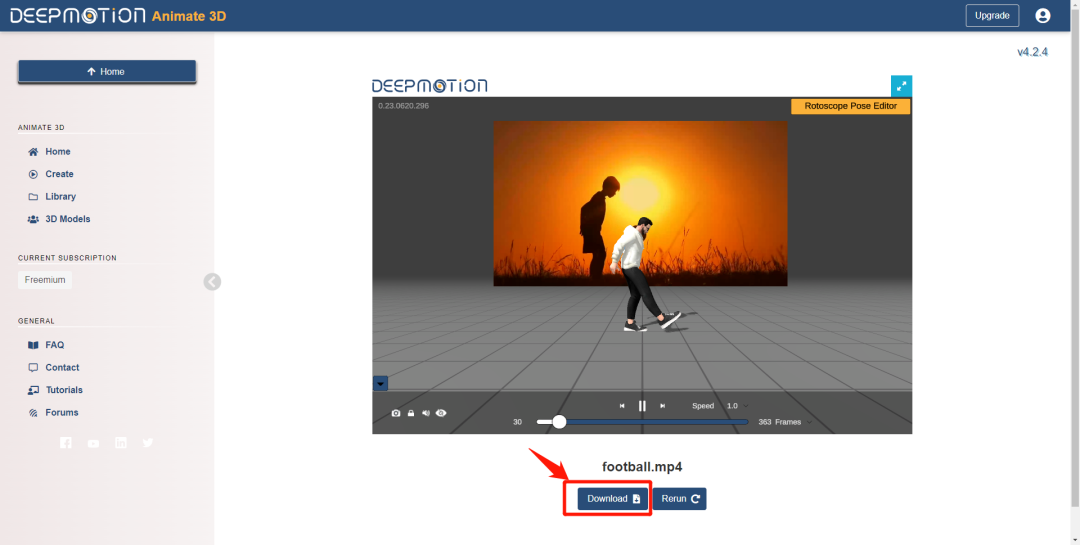Screen dimensions: 1080x545
Task: Skip to previous frame
Action: tap(622, 406)
